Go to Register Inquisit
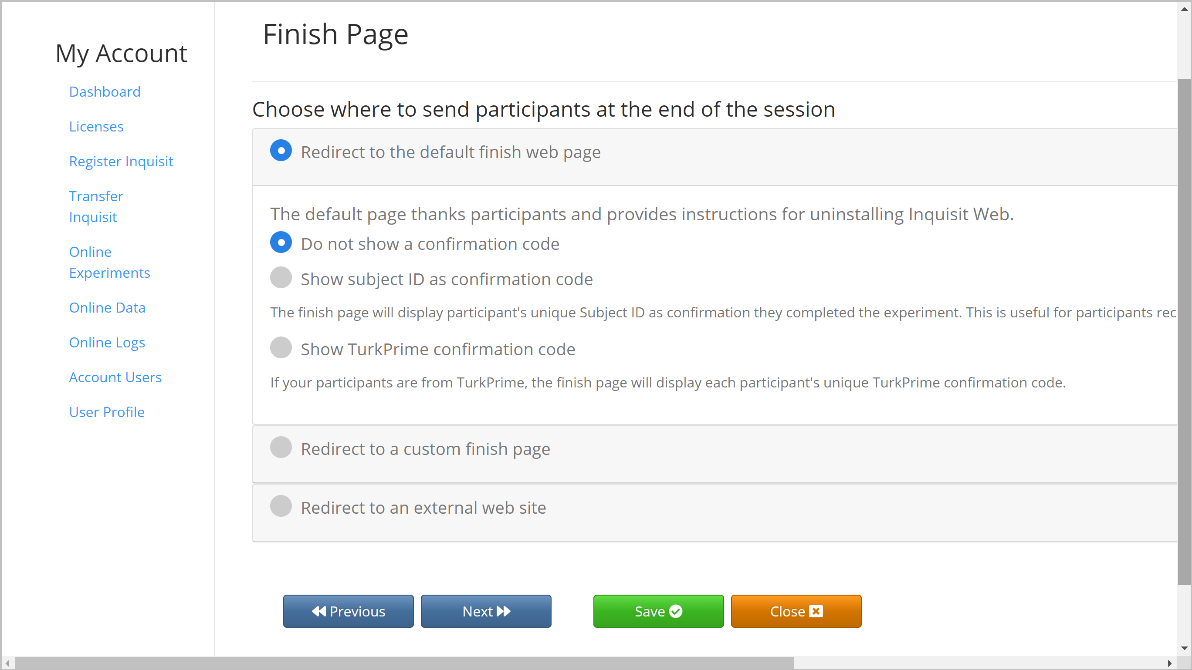 (121, 161)
